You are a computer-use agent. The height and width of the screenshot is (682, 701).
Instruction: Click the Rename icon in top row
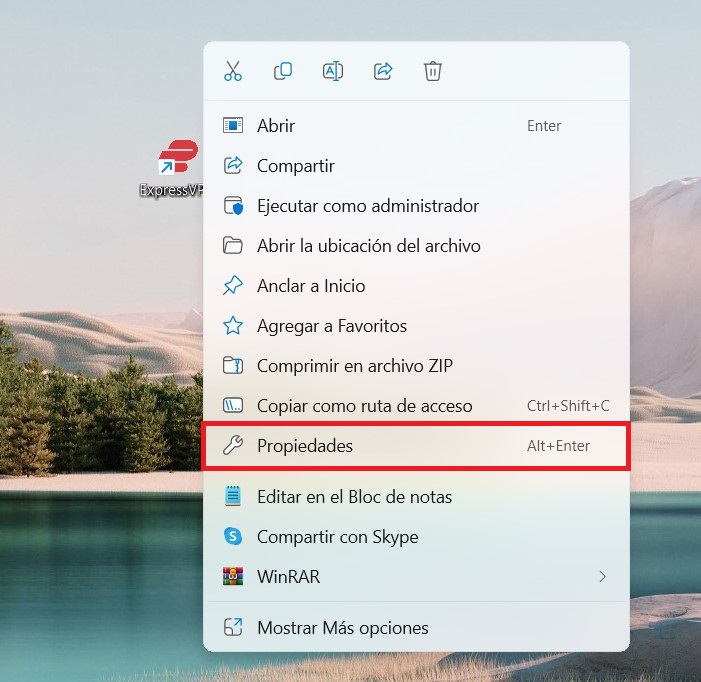333,71
